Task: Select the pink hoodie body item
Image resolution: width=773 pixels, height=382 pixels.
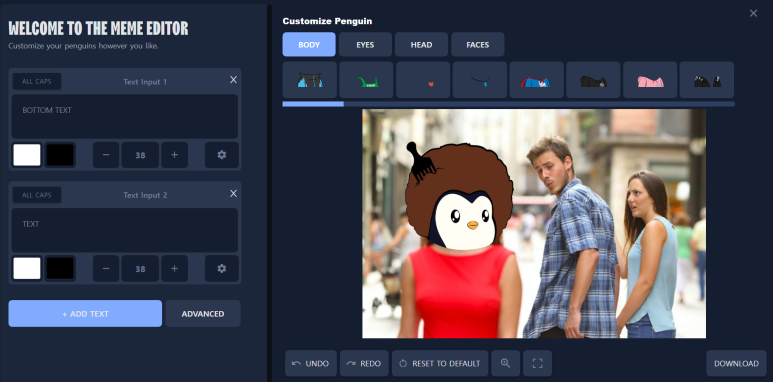Action: click(650, 80)
